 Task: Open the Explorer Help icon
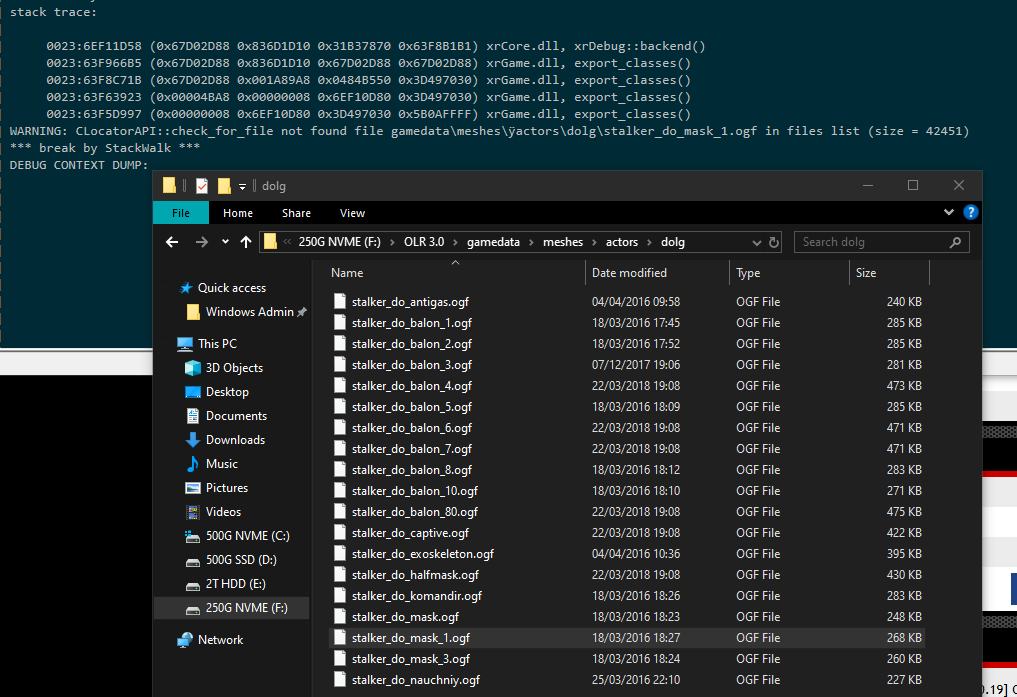970,212
